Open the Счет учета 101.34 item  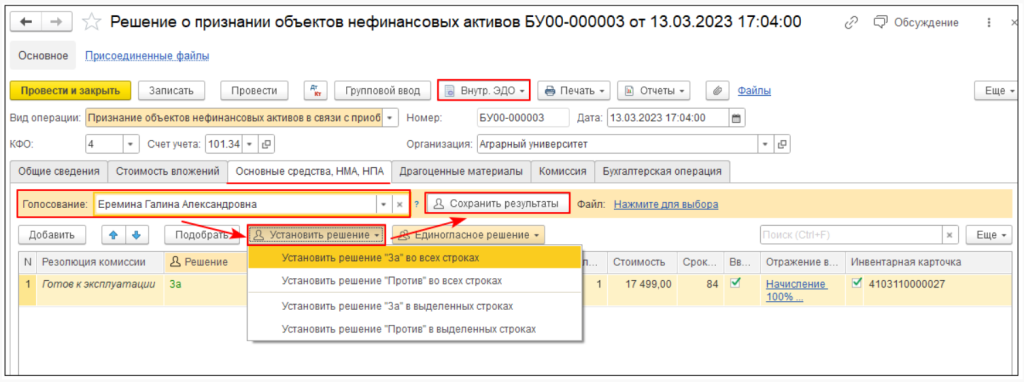coord(267,144)
